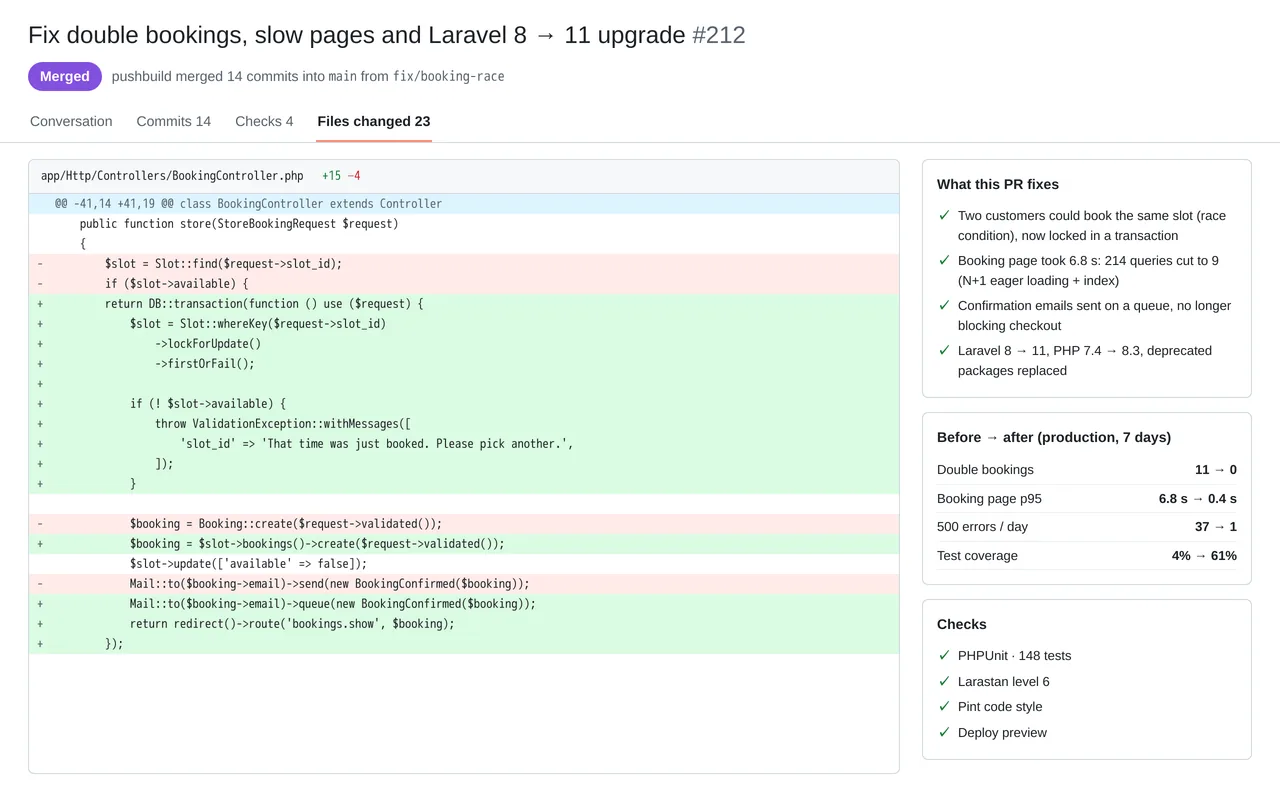This screenshot has height=800, width=1280.
Task: Click the pull request number #212
Action: [x=719, y=35]
